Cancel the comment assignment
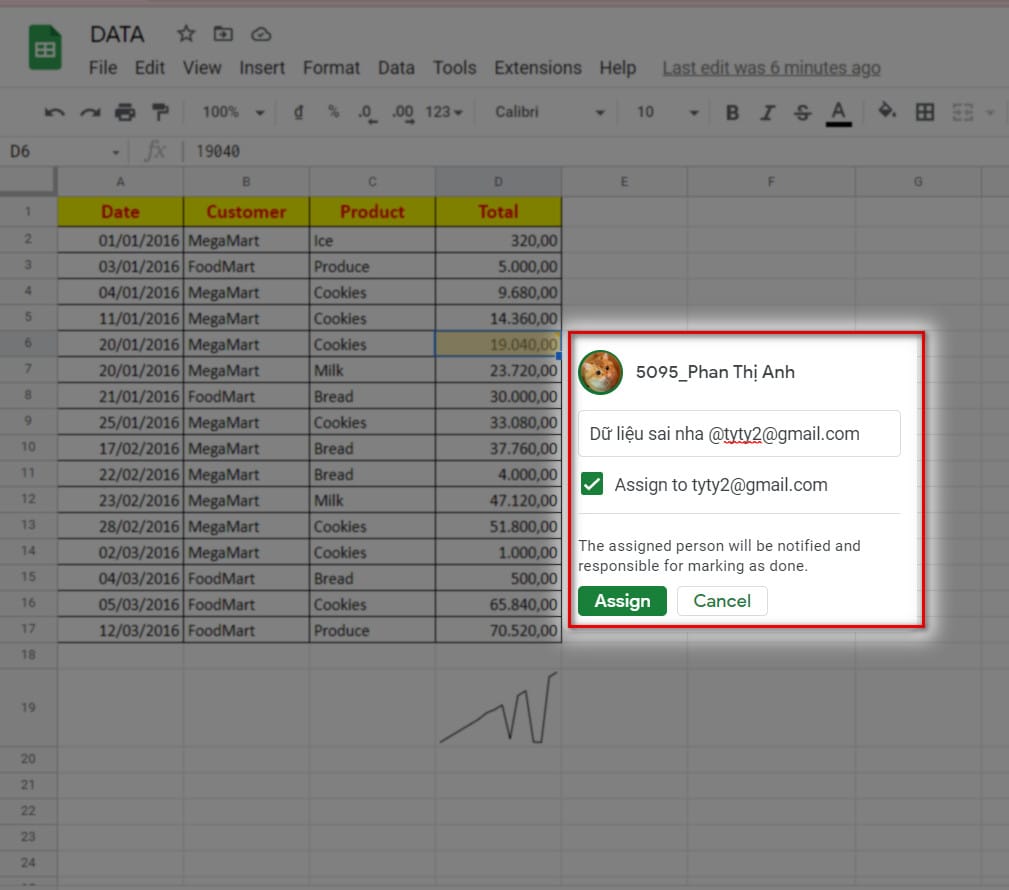Image resolution: width=1009 pixels, height=890 pixels. pos(722,601)
